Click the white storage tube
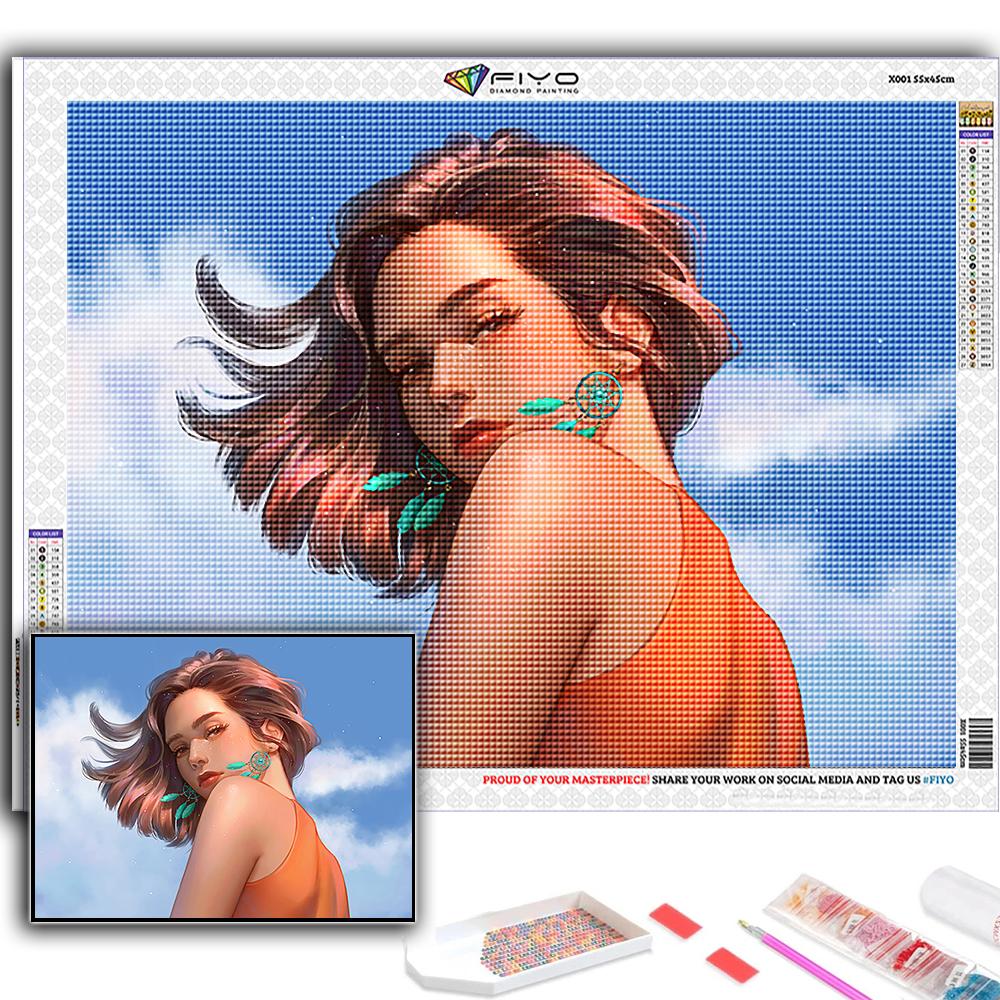 pos(960,898)
